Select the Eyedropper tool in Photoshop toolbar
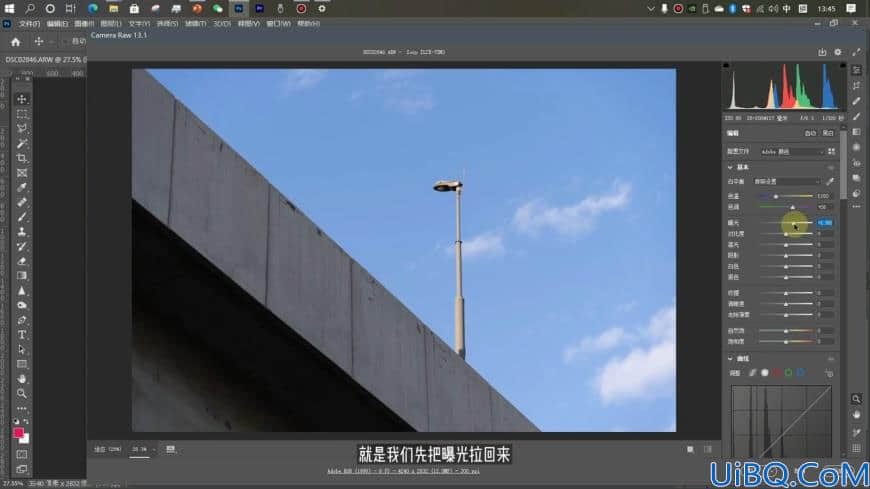The width and height of the screenshot is (870, 489). (22, 188)
